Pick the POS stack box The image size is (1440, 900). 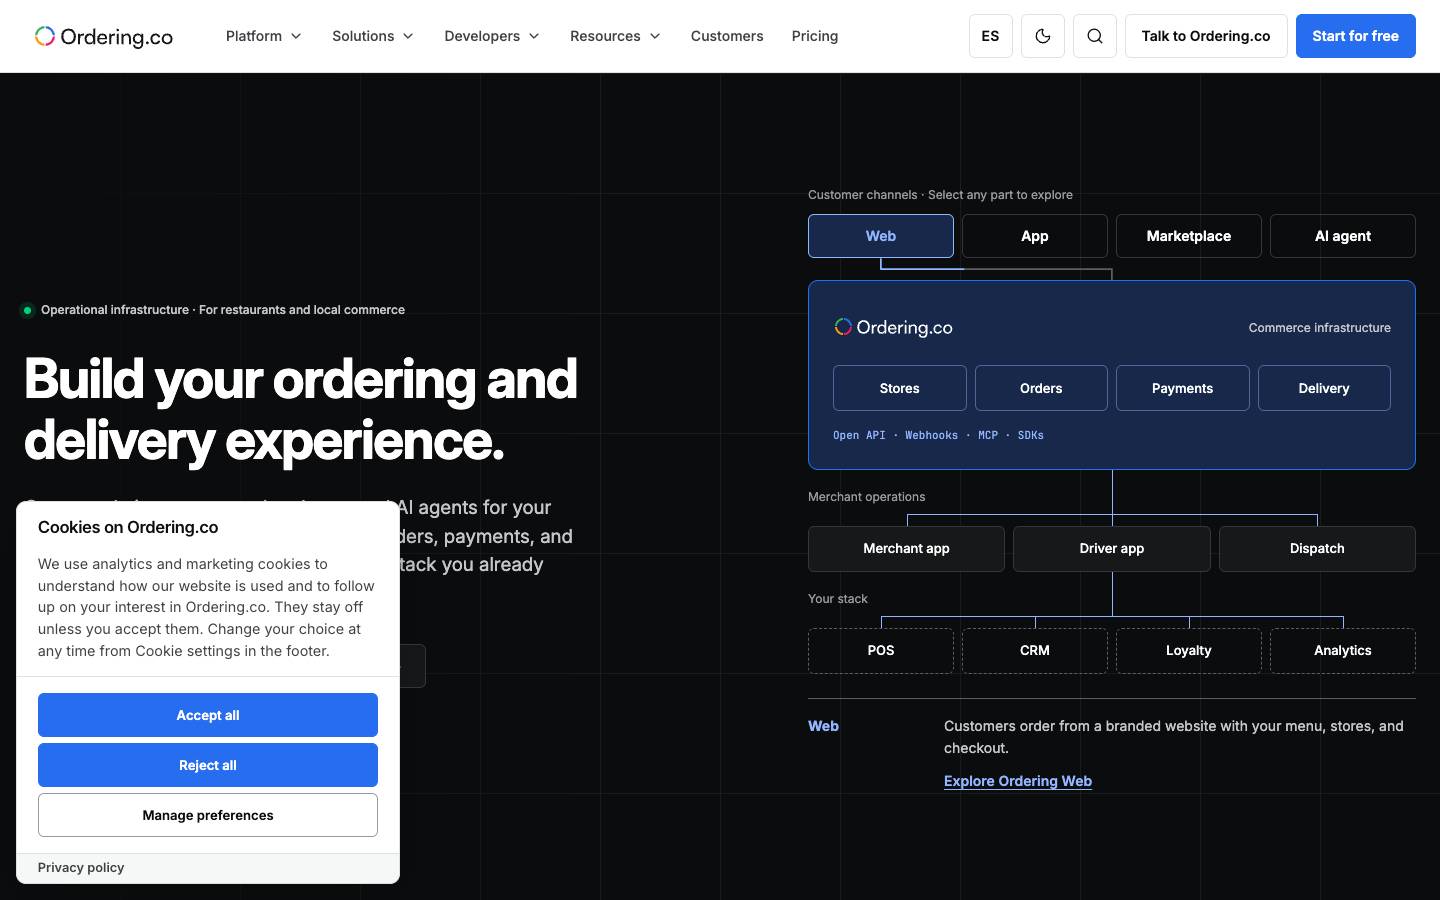[x=881, y=651]
